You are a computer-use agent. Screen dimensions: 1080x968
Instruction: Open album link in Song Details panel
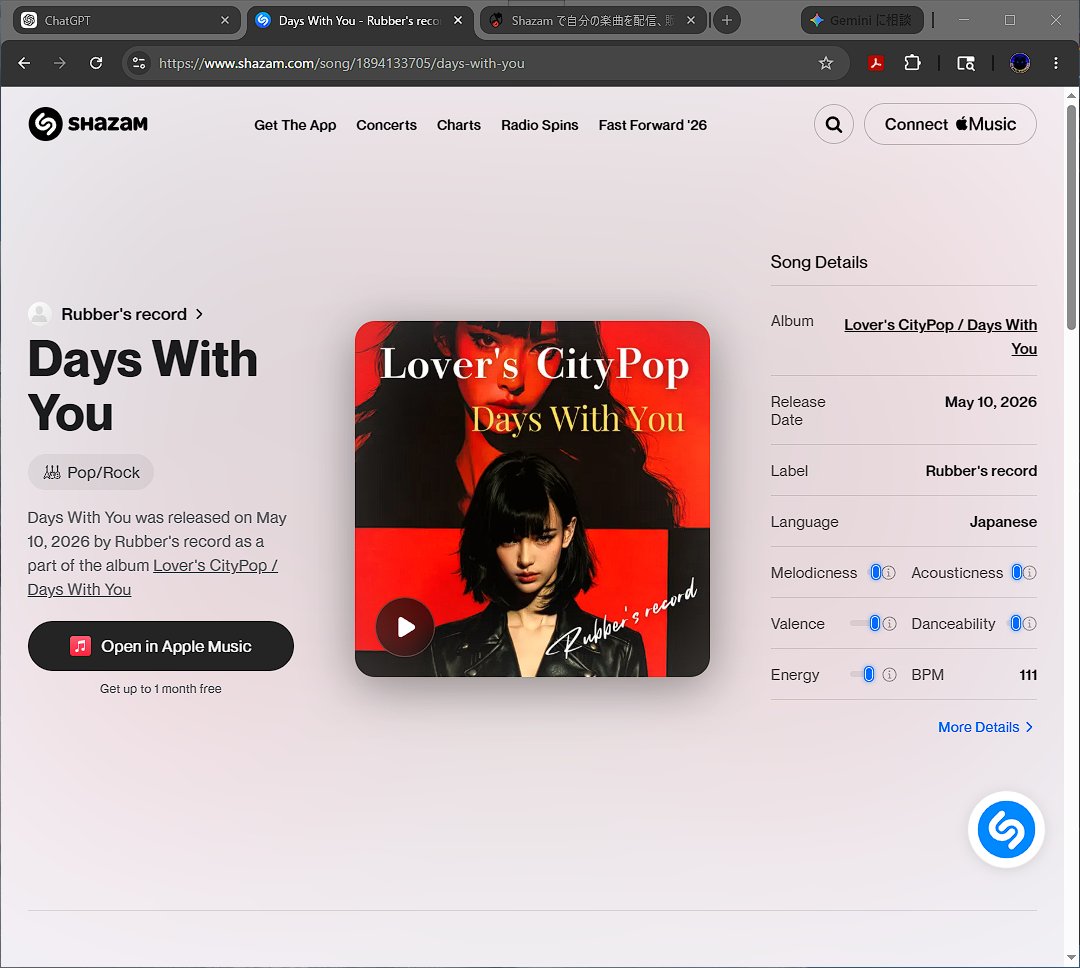pyautogui.click(x=940, y=336)
